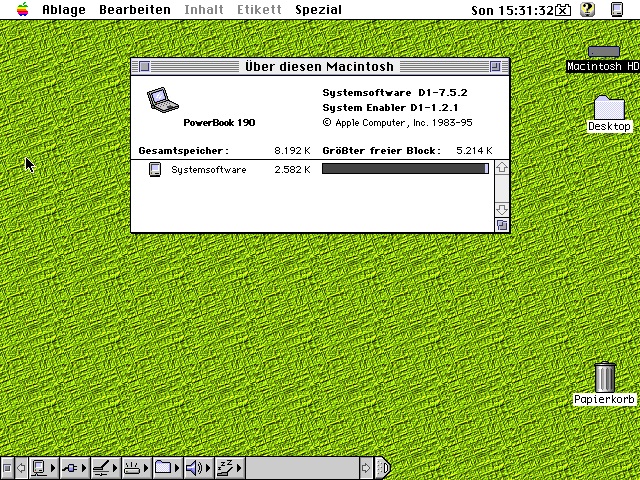
Task: Click the Apple Computer copyright line
Action: coord(397,123)
